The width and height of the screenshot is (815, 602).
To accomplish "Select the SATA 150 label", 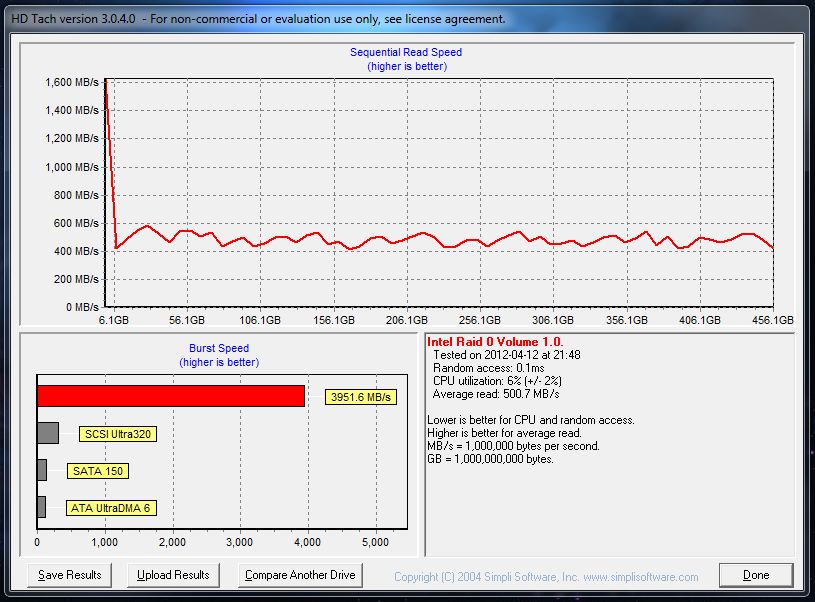I will tap(98, 471).
